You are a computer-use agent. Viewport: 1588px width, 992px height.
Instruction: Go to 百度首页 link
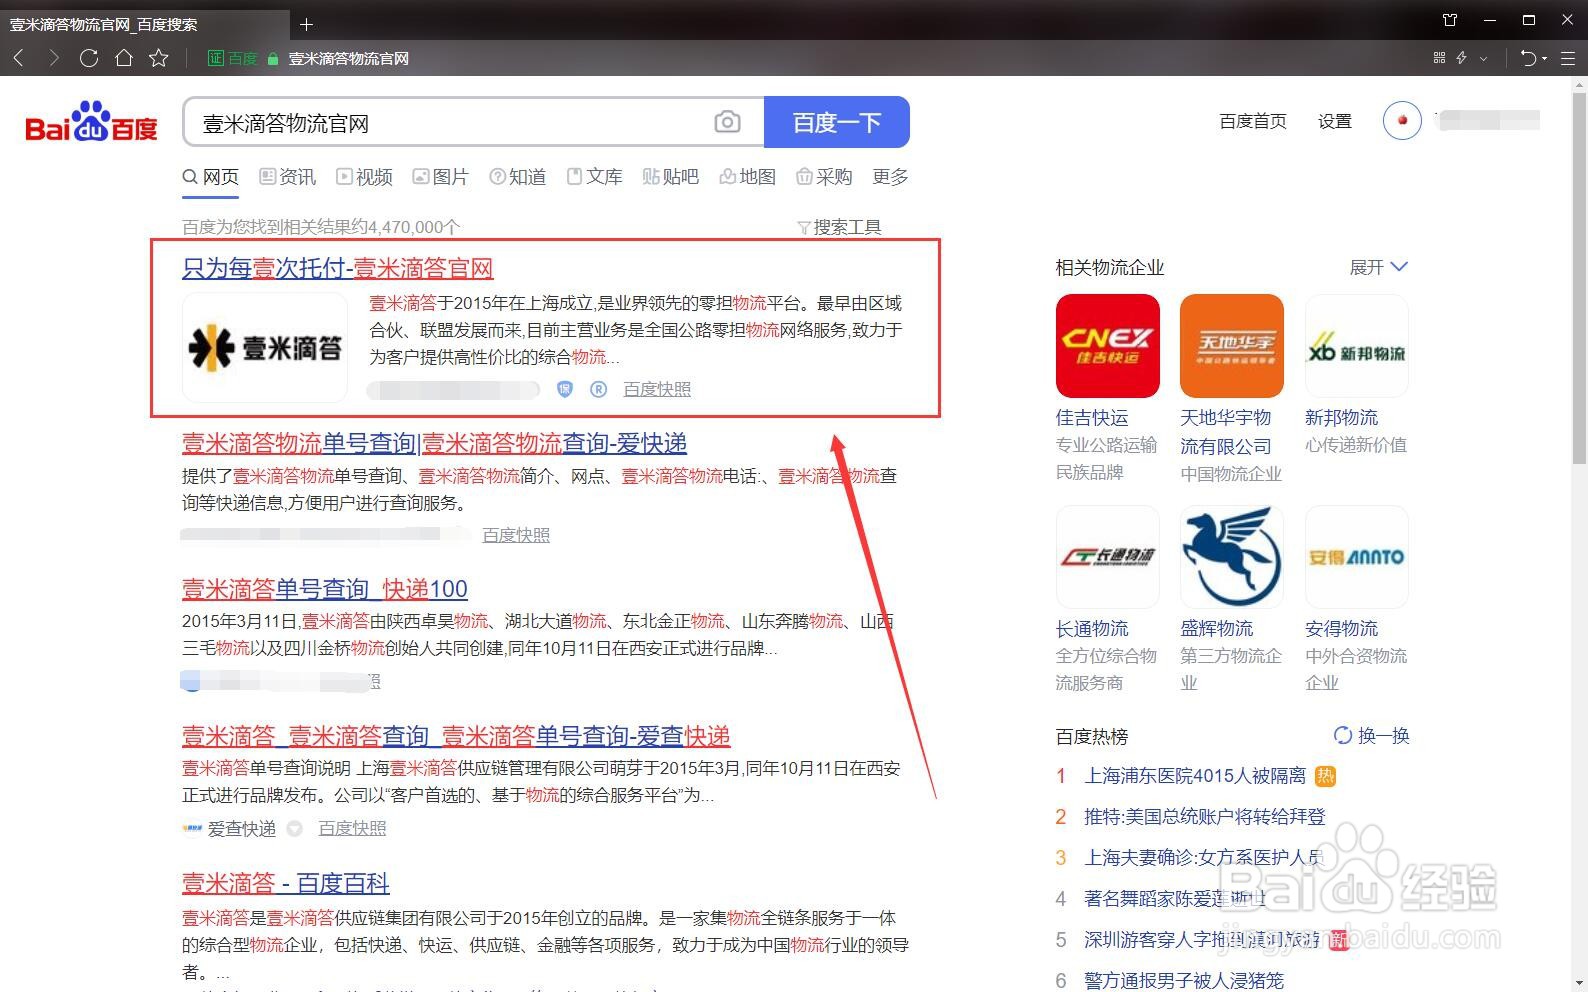(x=1253, y=121)
